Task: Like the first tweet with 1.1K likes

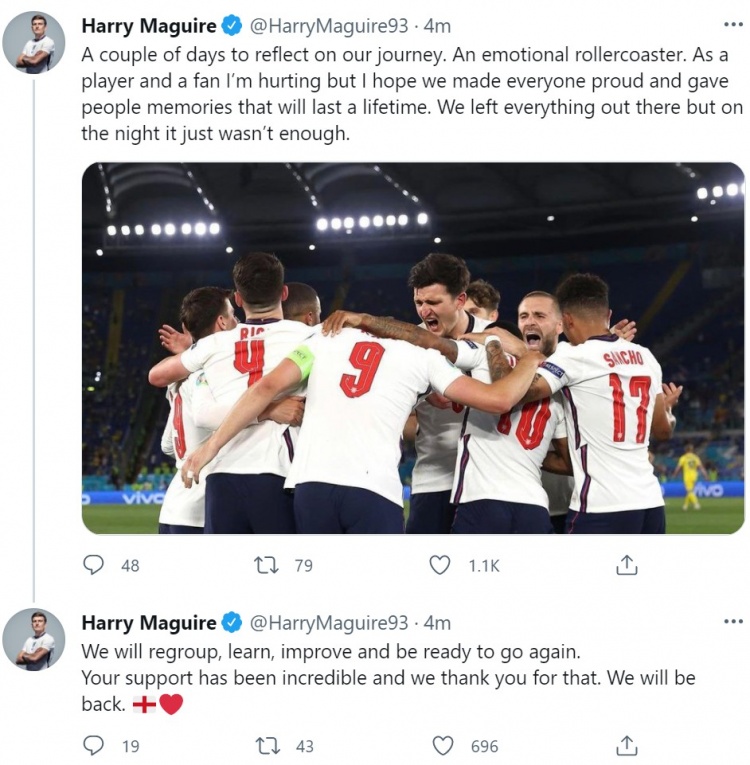Action: 440,565
